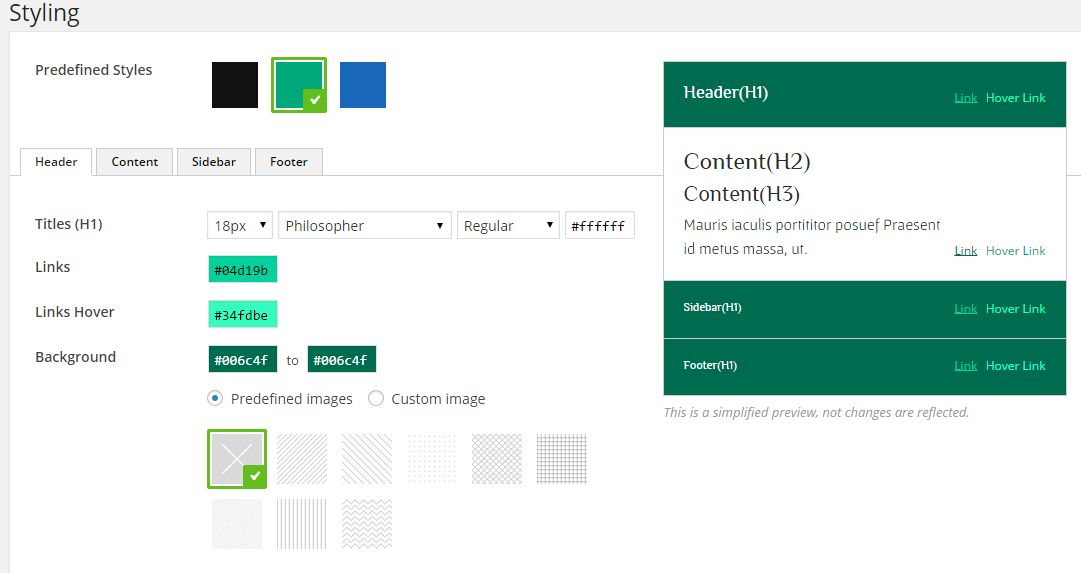This screenshot has width=1081, height=573.
Task: Click the Link in the Content preview
Action: pyautogui.click(x=965, y=251)
